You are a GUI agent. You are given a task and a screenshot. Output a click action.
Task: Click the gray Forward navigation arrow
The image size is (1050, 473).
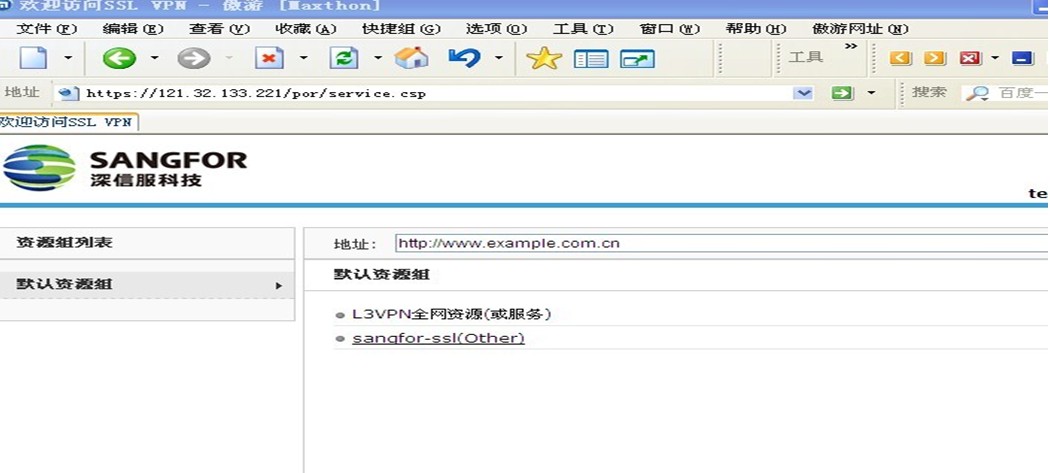[x=194, y=58]
